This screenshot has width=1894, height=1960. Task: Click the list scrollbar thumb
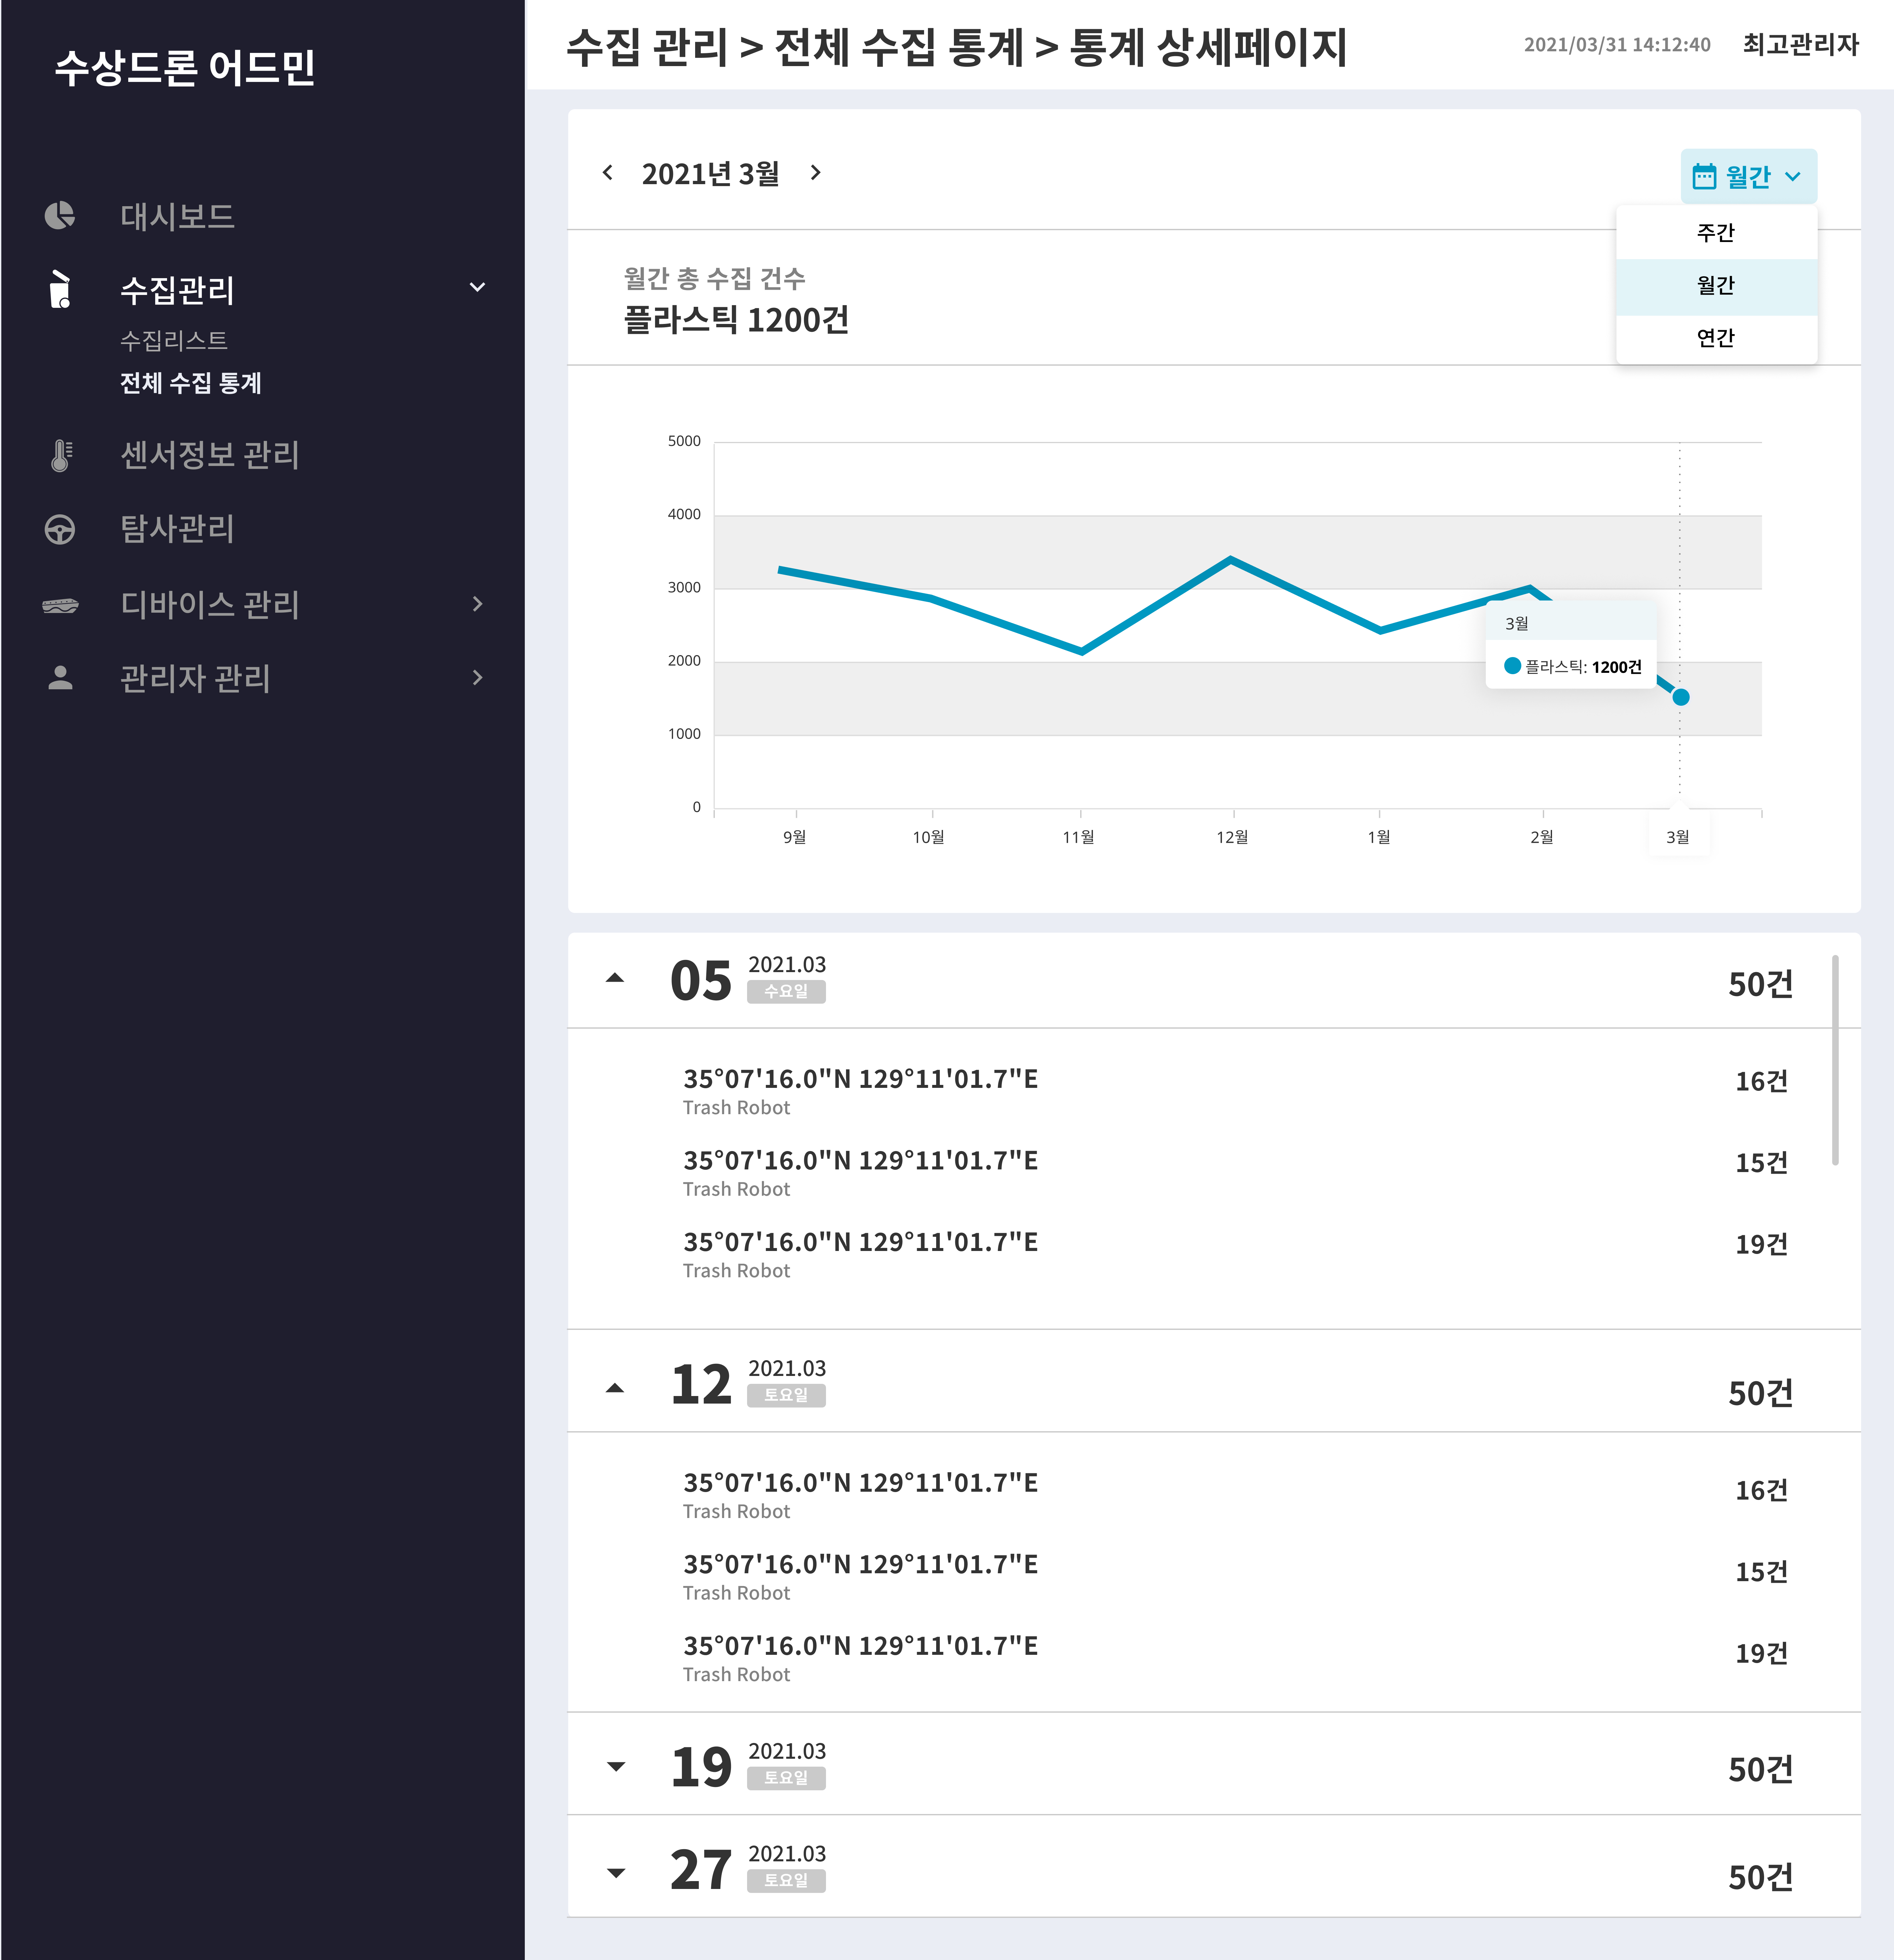[x=1835, y=1060]
